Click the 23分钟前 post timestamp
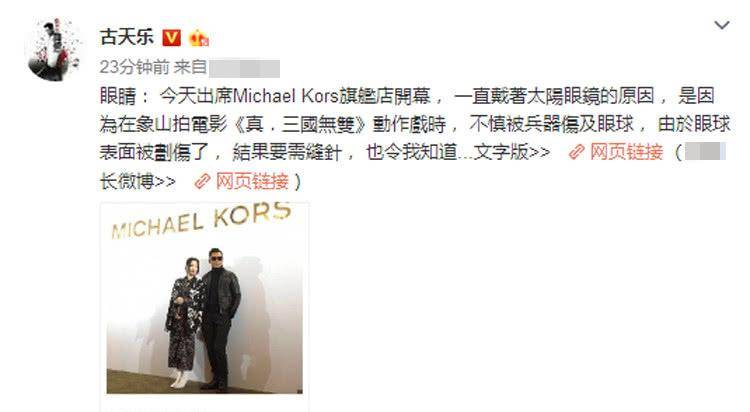This screenshot has width=750, height=412. point(134,67)
